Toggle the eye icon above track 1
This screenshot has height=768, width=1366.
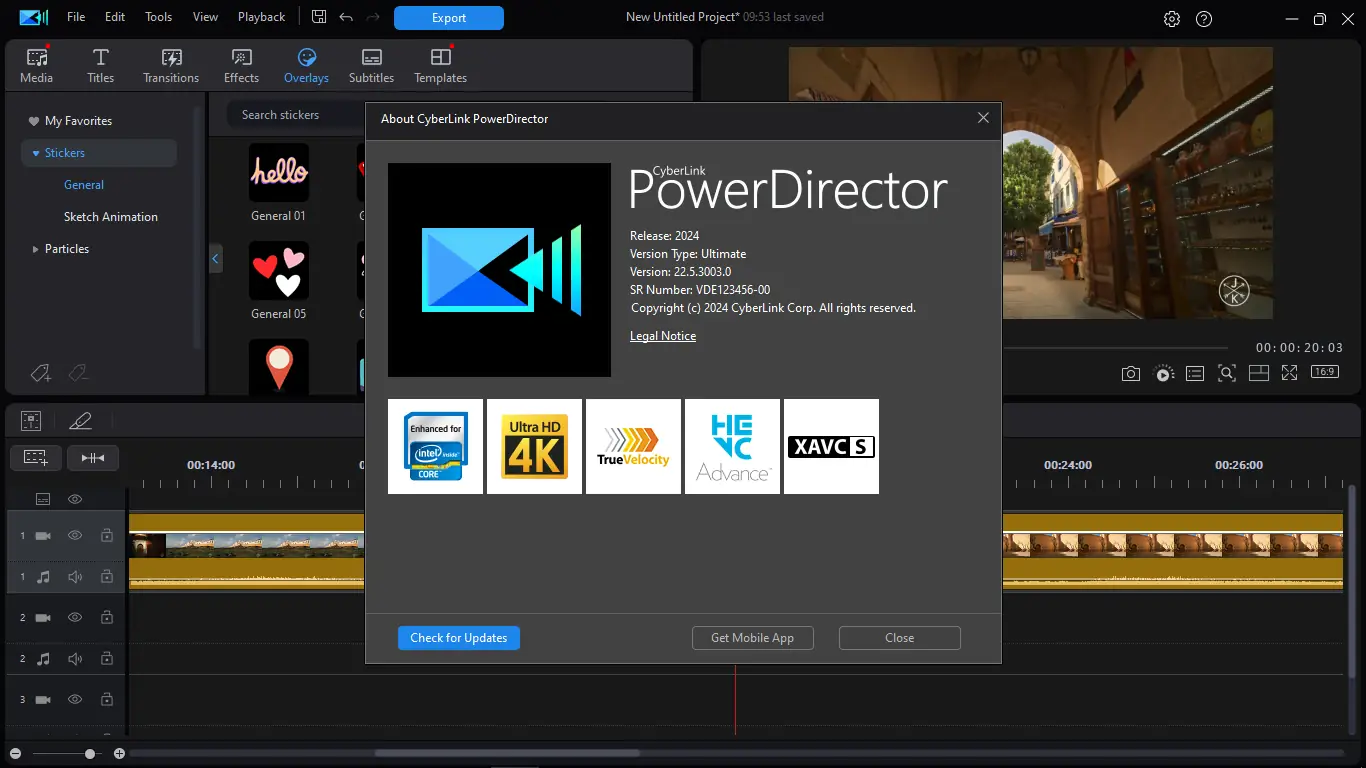(x=75, y=499)
